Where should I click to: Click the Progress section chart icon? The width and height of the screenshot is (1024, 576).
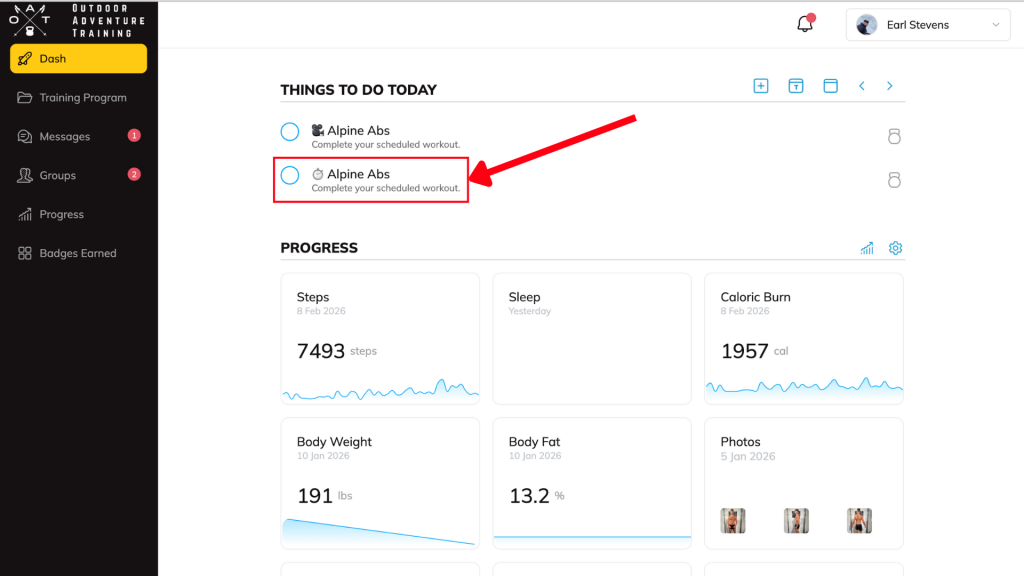(x=867, y=248)
